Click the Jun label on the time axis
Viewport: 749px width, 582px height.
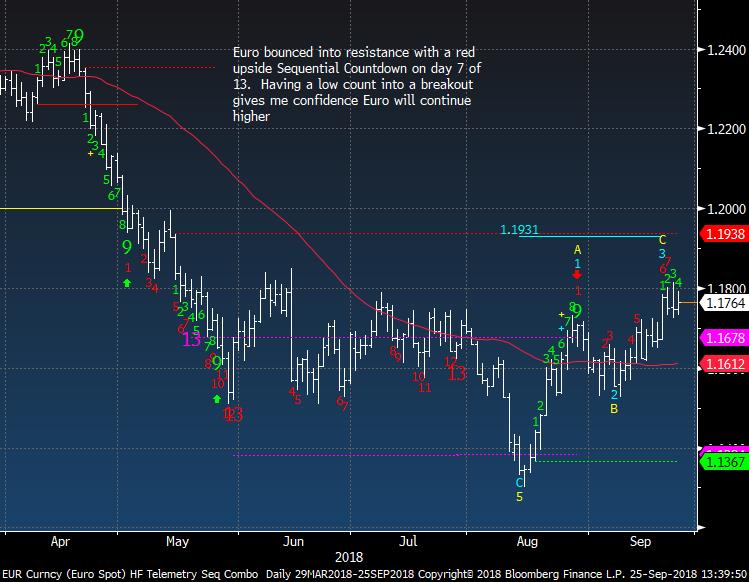(292, 542)
